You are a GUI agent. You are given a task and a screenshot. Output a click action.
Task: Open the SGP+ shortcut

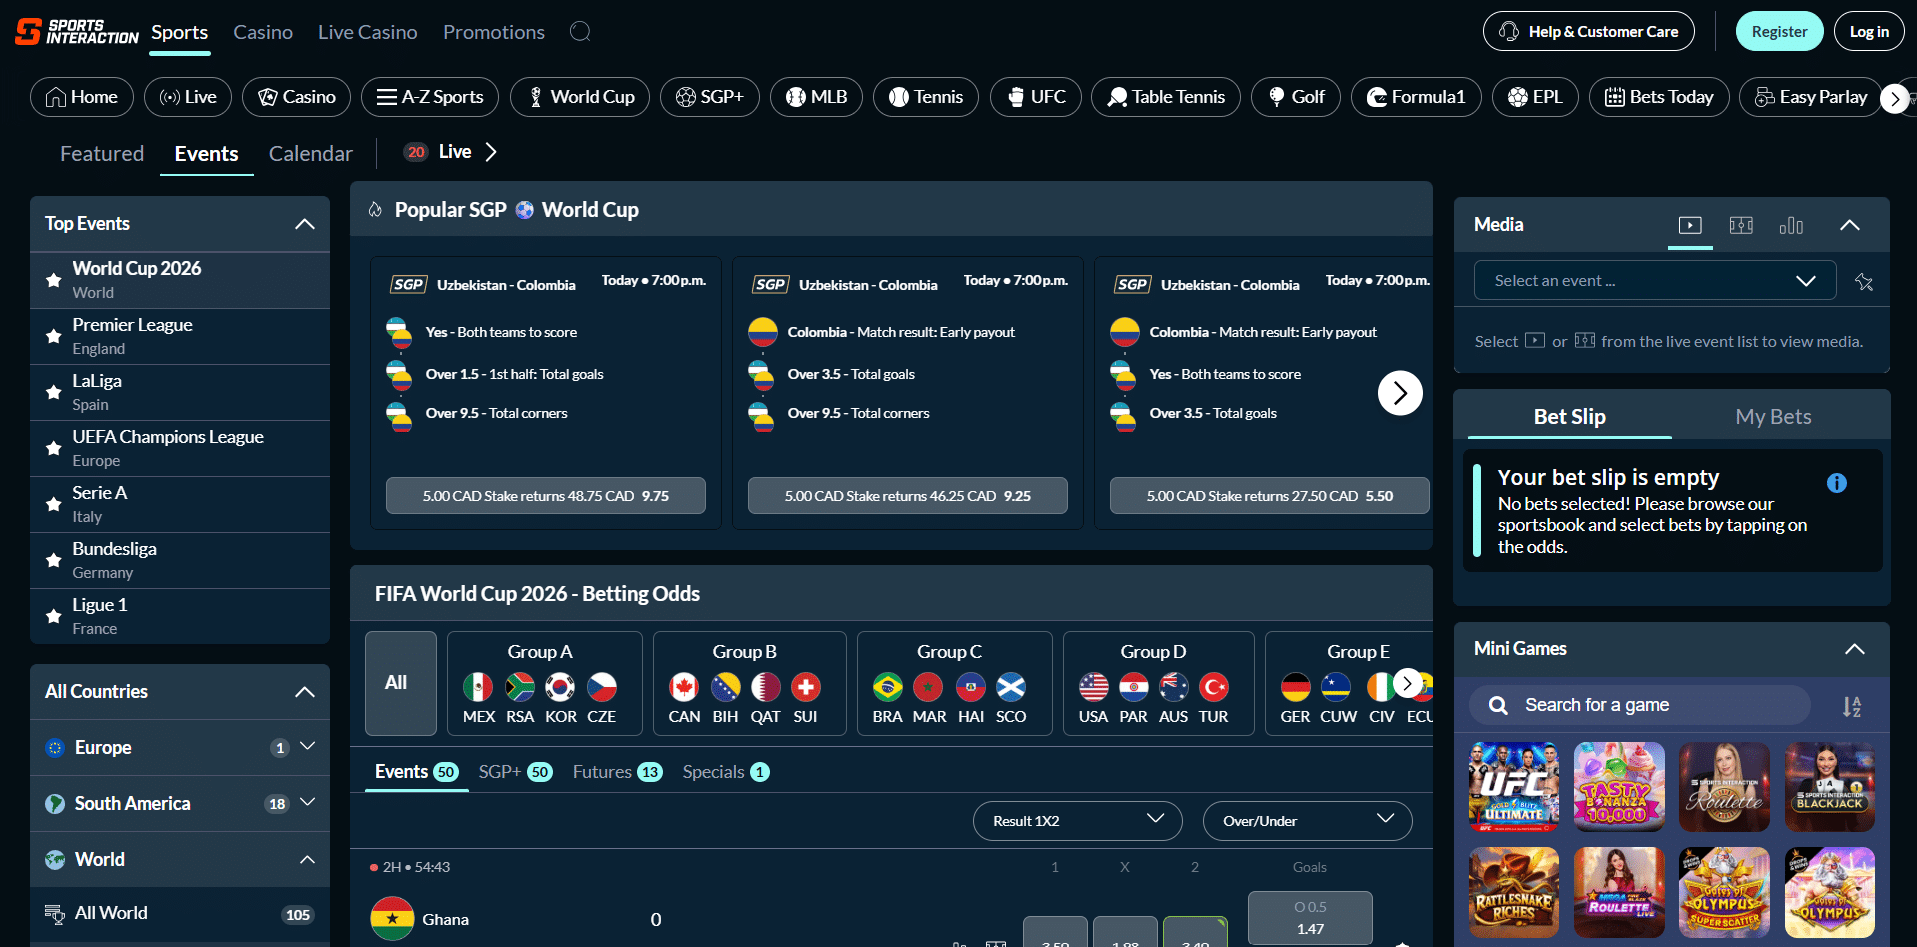[710, 97]
